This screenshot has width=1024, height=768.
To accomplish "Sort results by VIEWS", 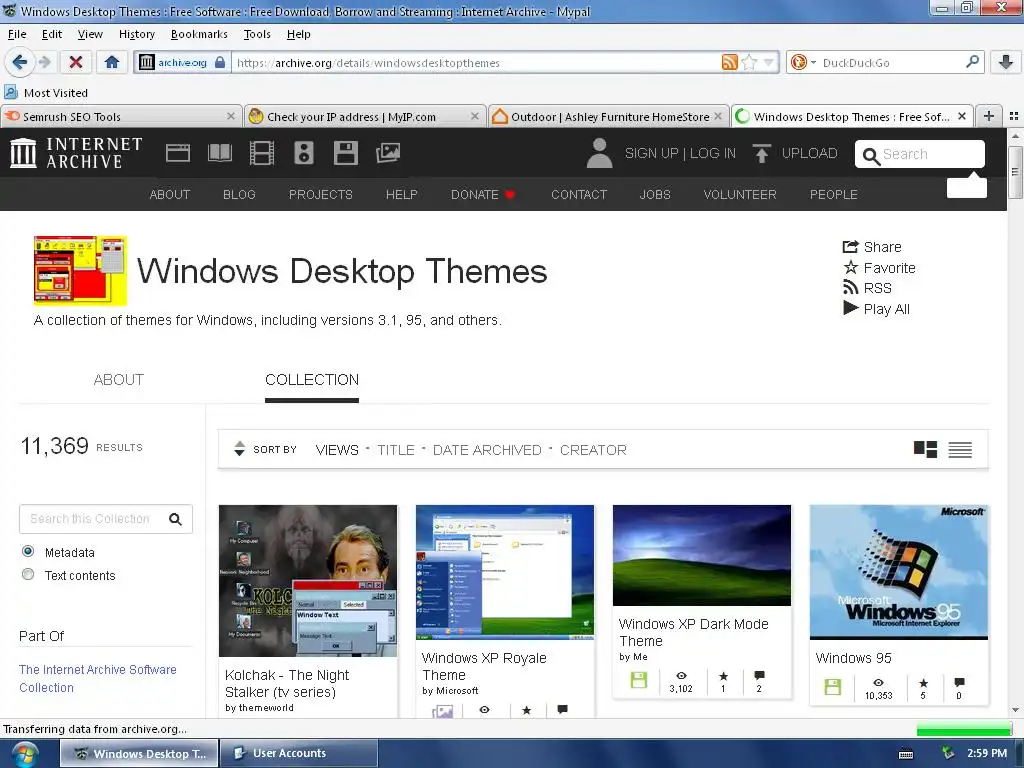I will (x=337, y=450).
